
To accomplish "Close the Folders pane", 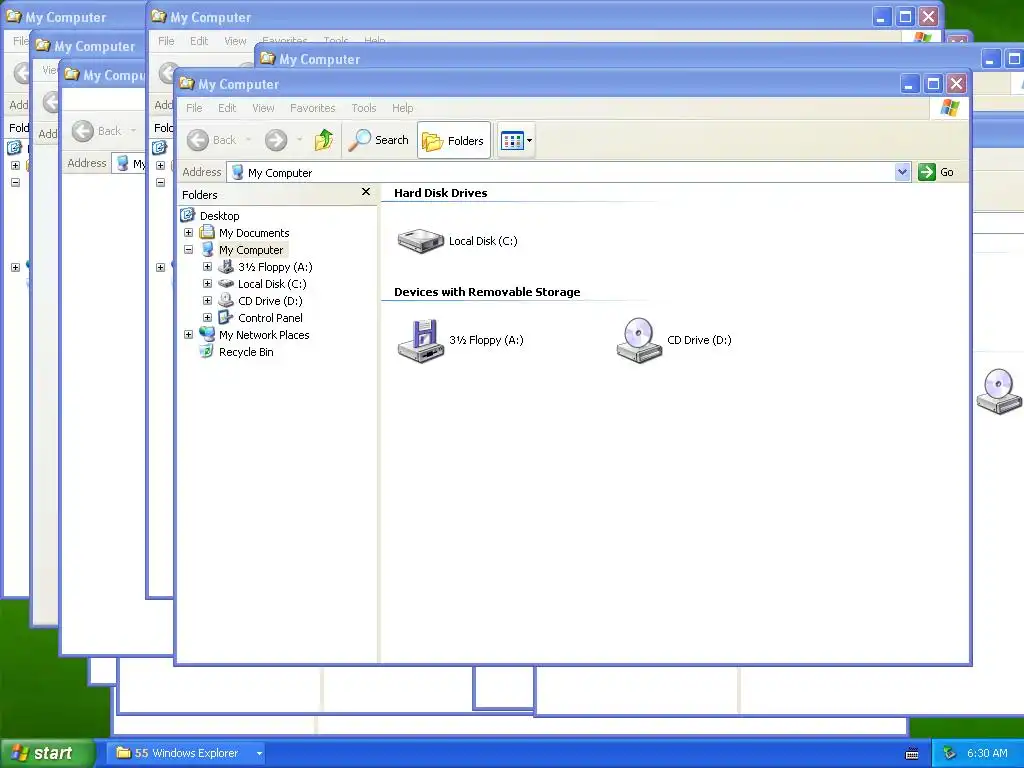I will click(366, 191).
